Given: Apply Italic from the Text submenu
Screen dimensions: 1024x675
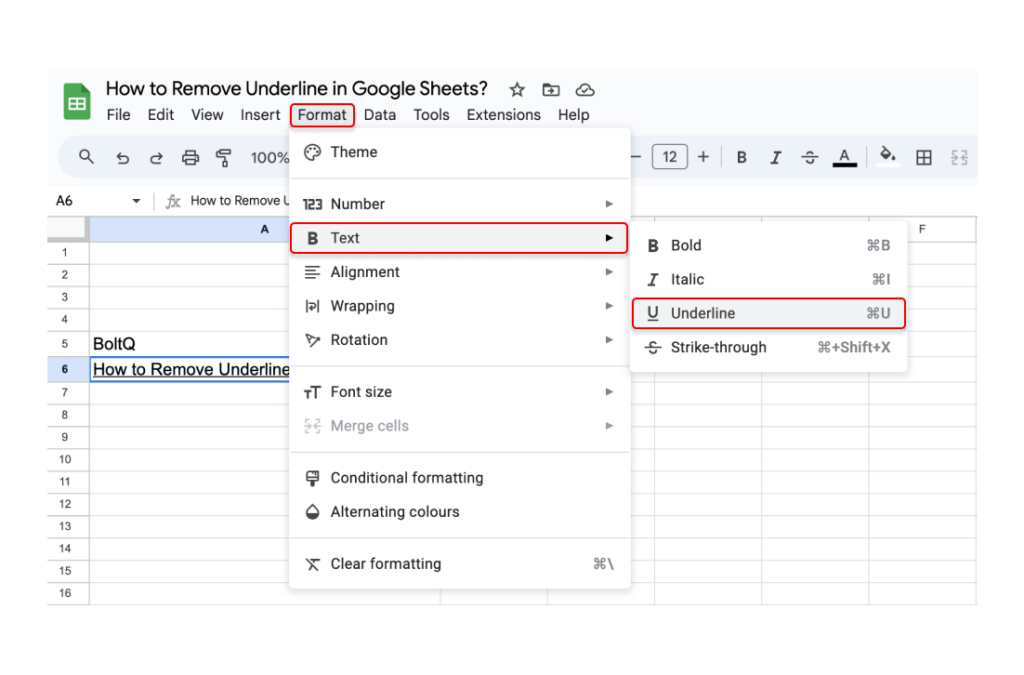Looking at the screenshot, I should coord(769,279).
